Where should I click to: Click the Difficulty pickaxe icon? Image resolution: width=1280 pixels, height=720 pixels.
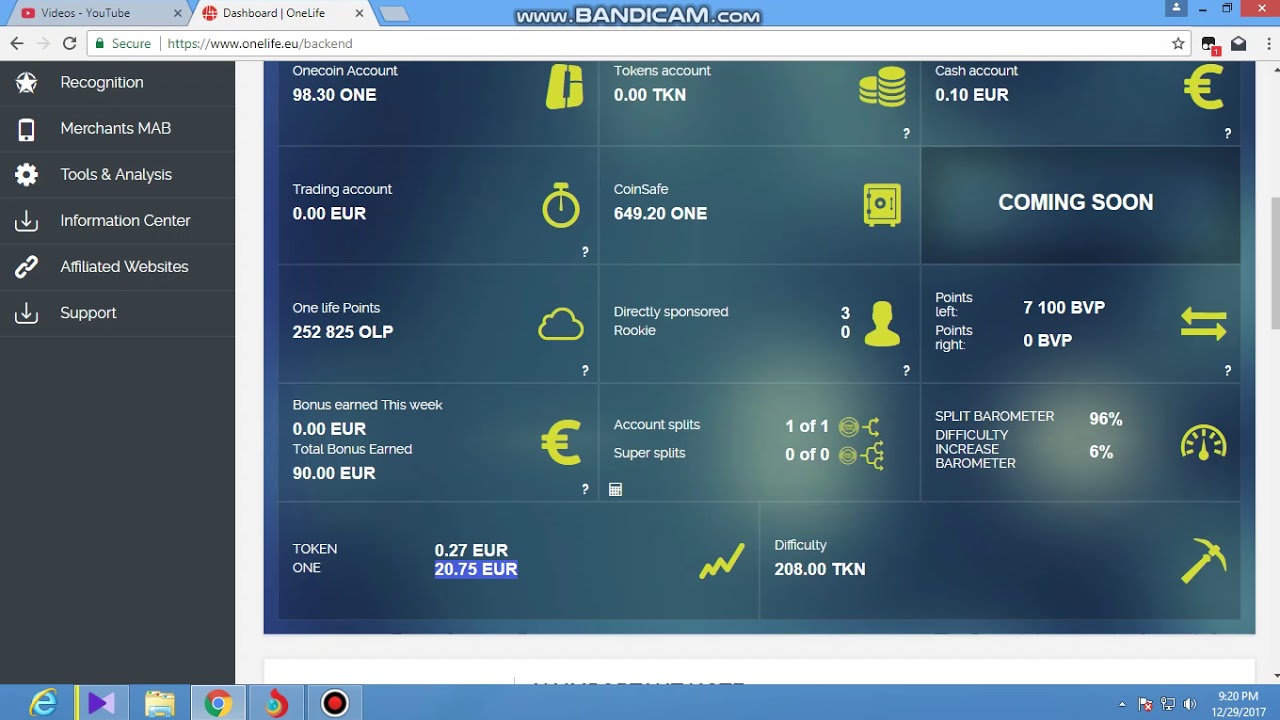pos(1204,561)
